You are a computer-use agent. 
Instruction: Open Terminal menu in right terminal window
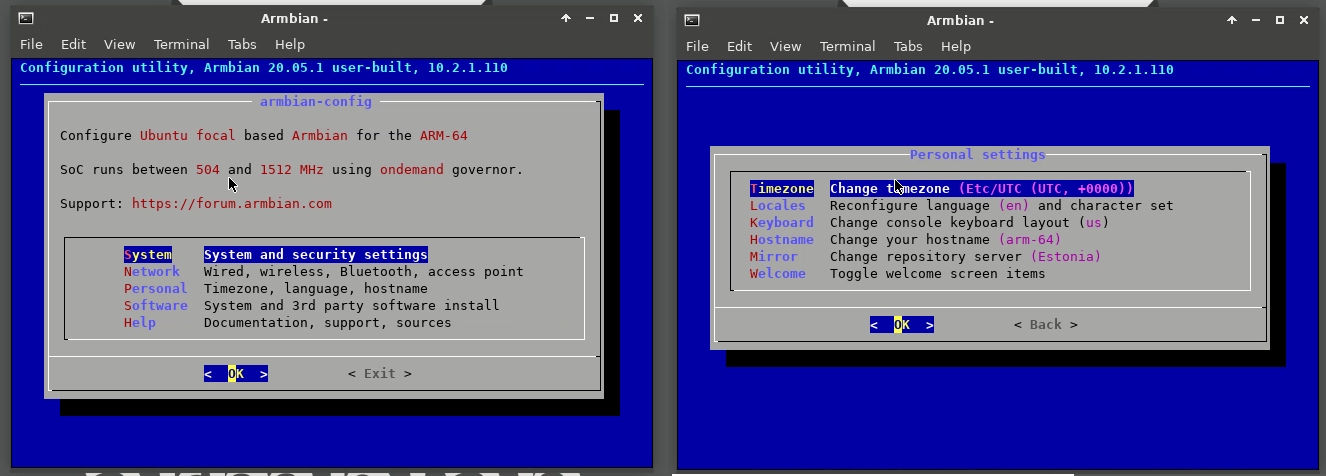(848, 46)
